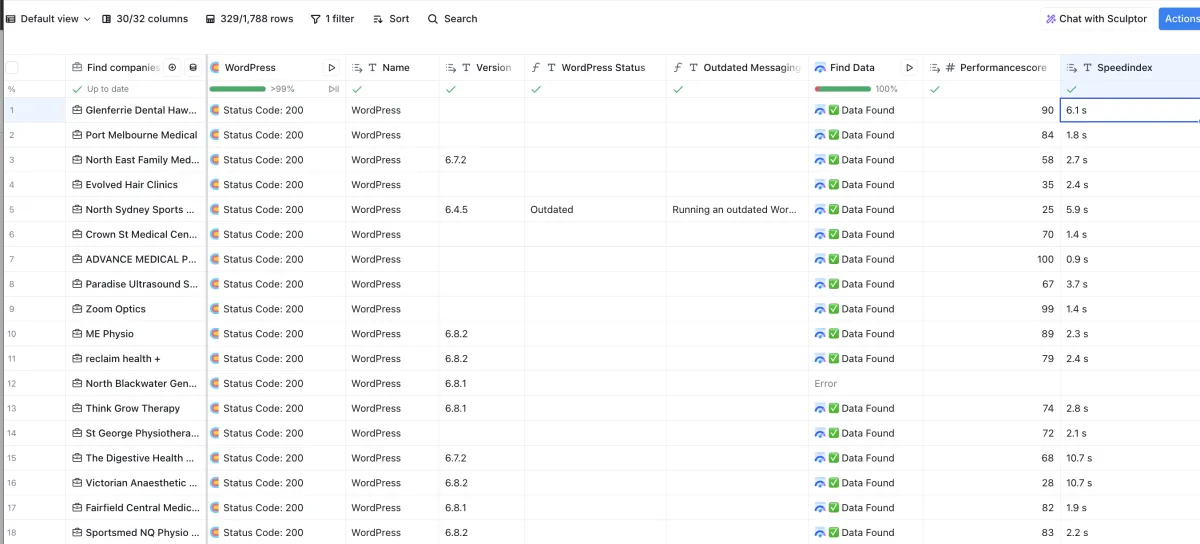
Task: Click the blue Actions button
Action: click(1180, 19)
